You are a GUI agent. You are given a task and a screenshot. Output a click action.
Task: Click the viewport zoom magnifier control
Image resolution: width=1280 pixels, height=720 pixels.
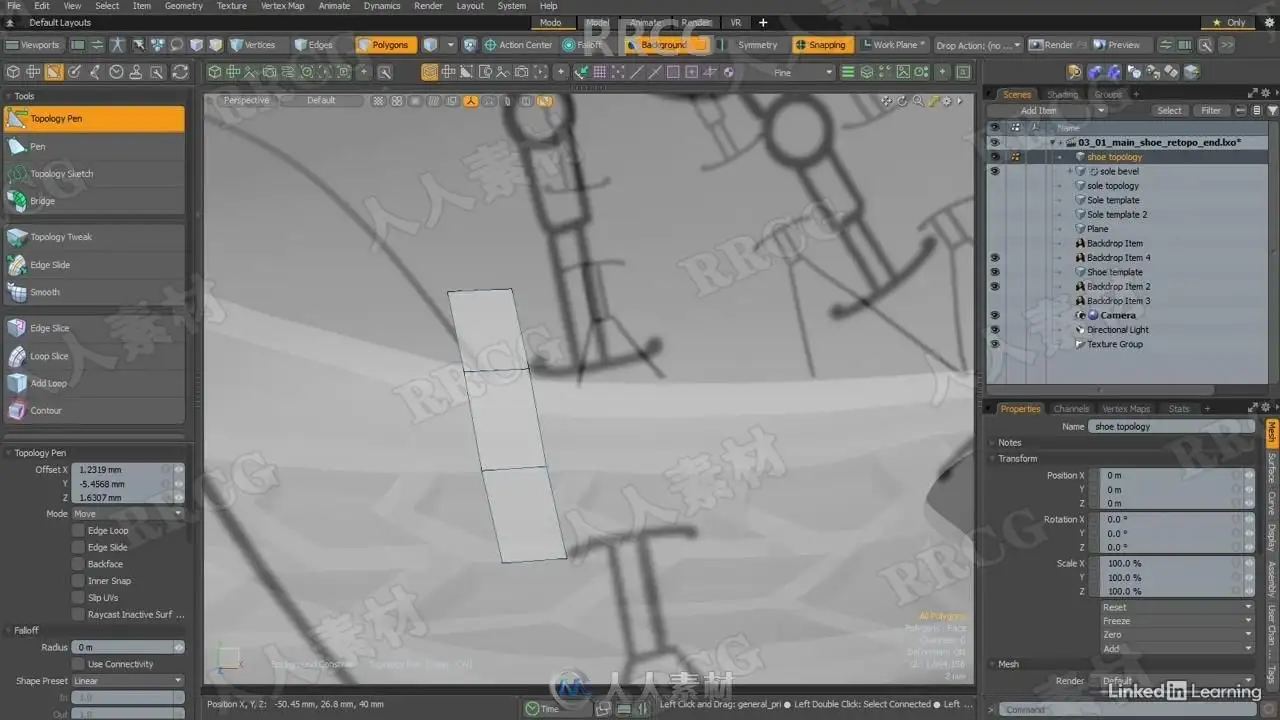918,101
